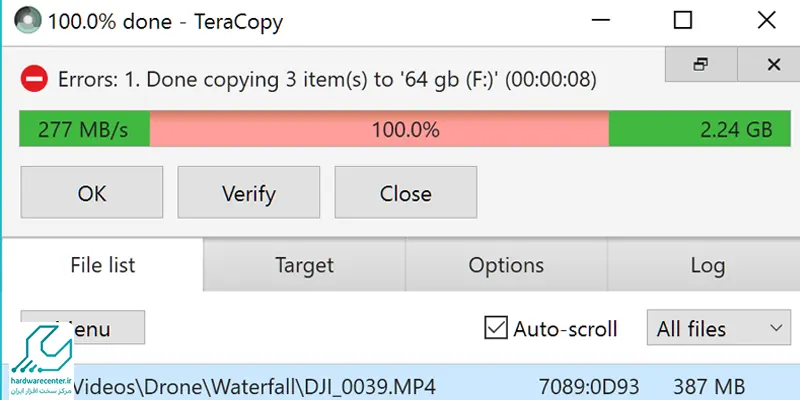The image size is (800, 400).
Task: Minimize the TeraCopy window
Action: 601,20
